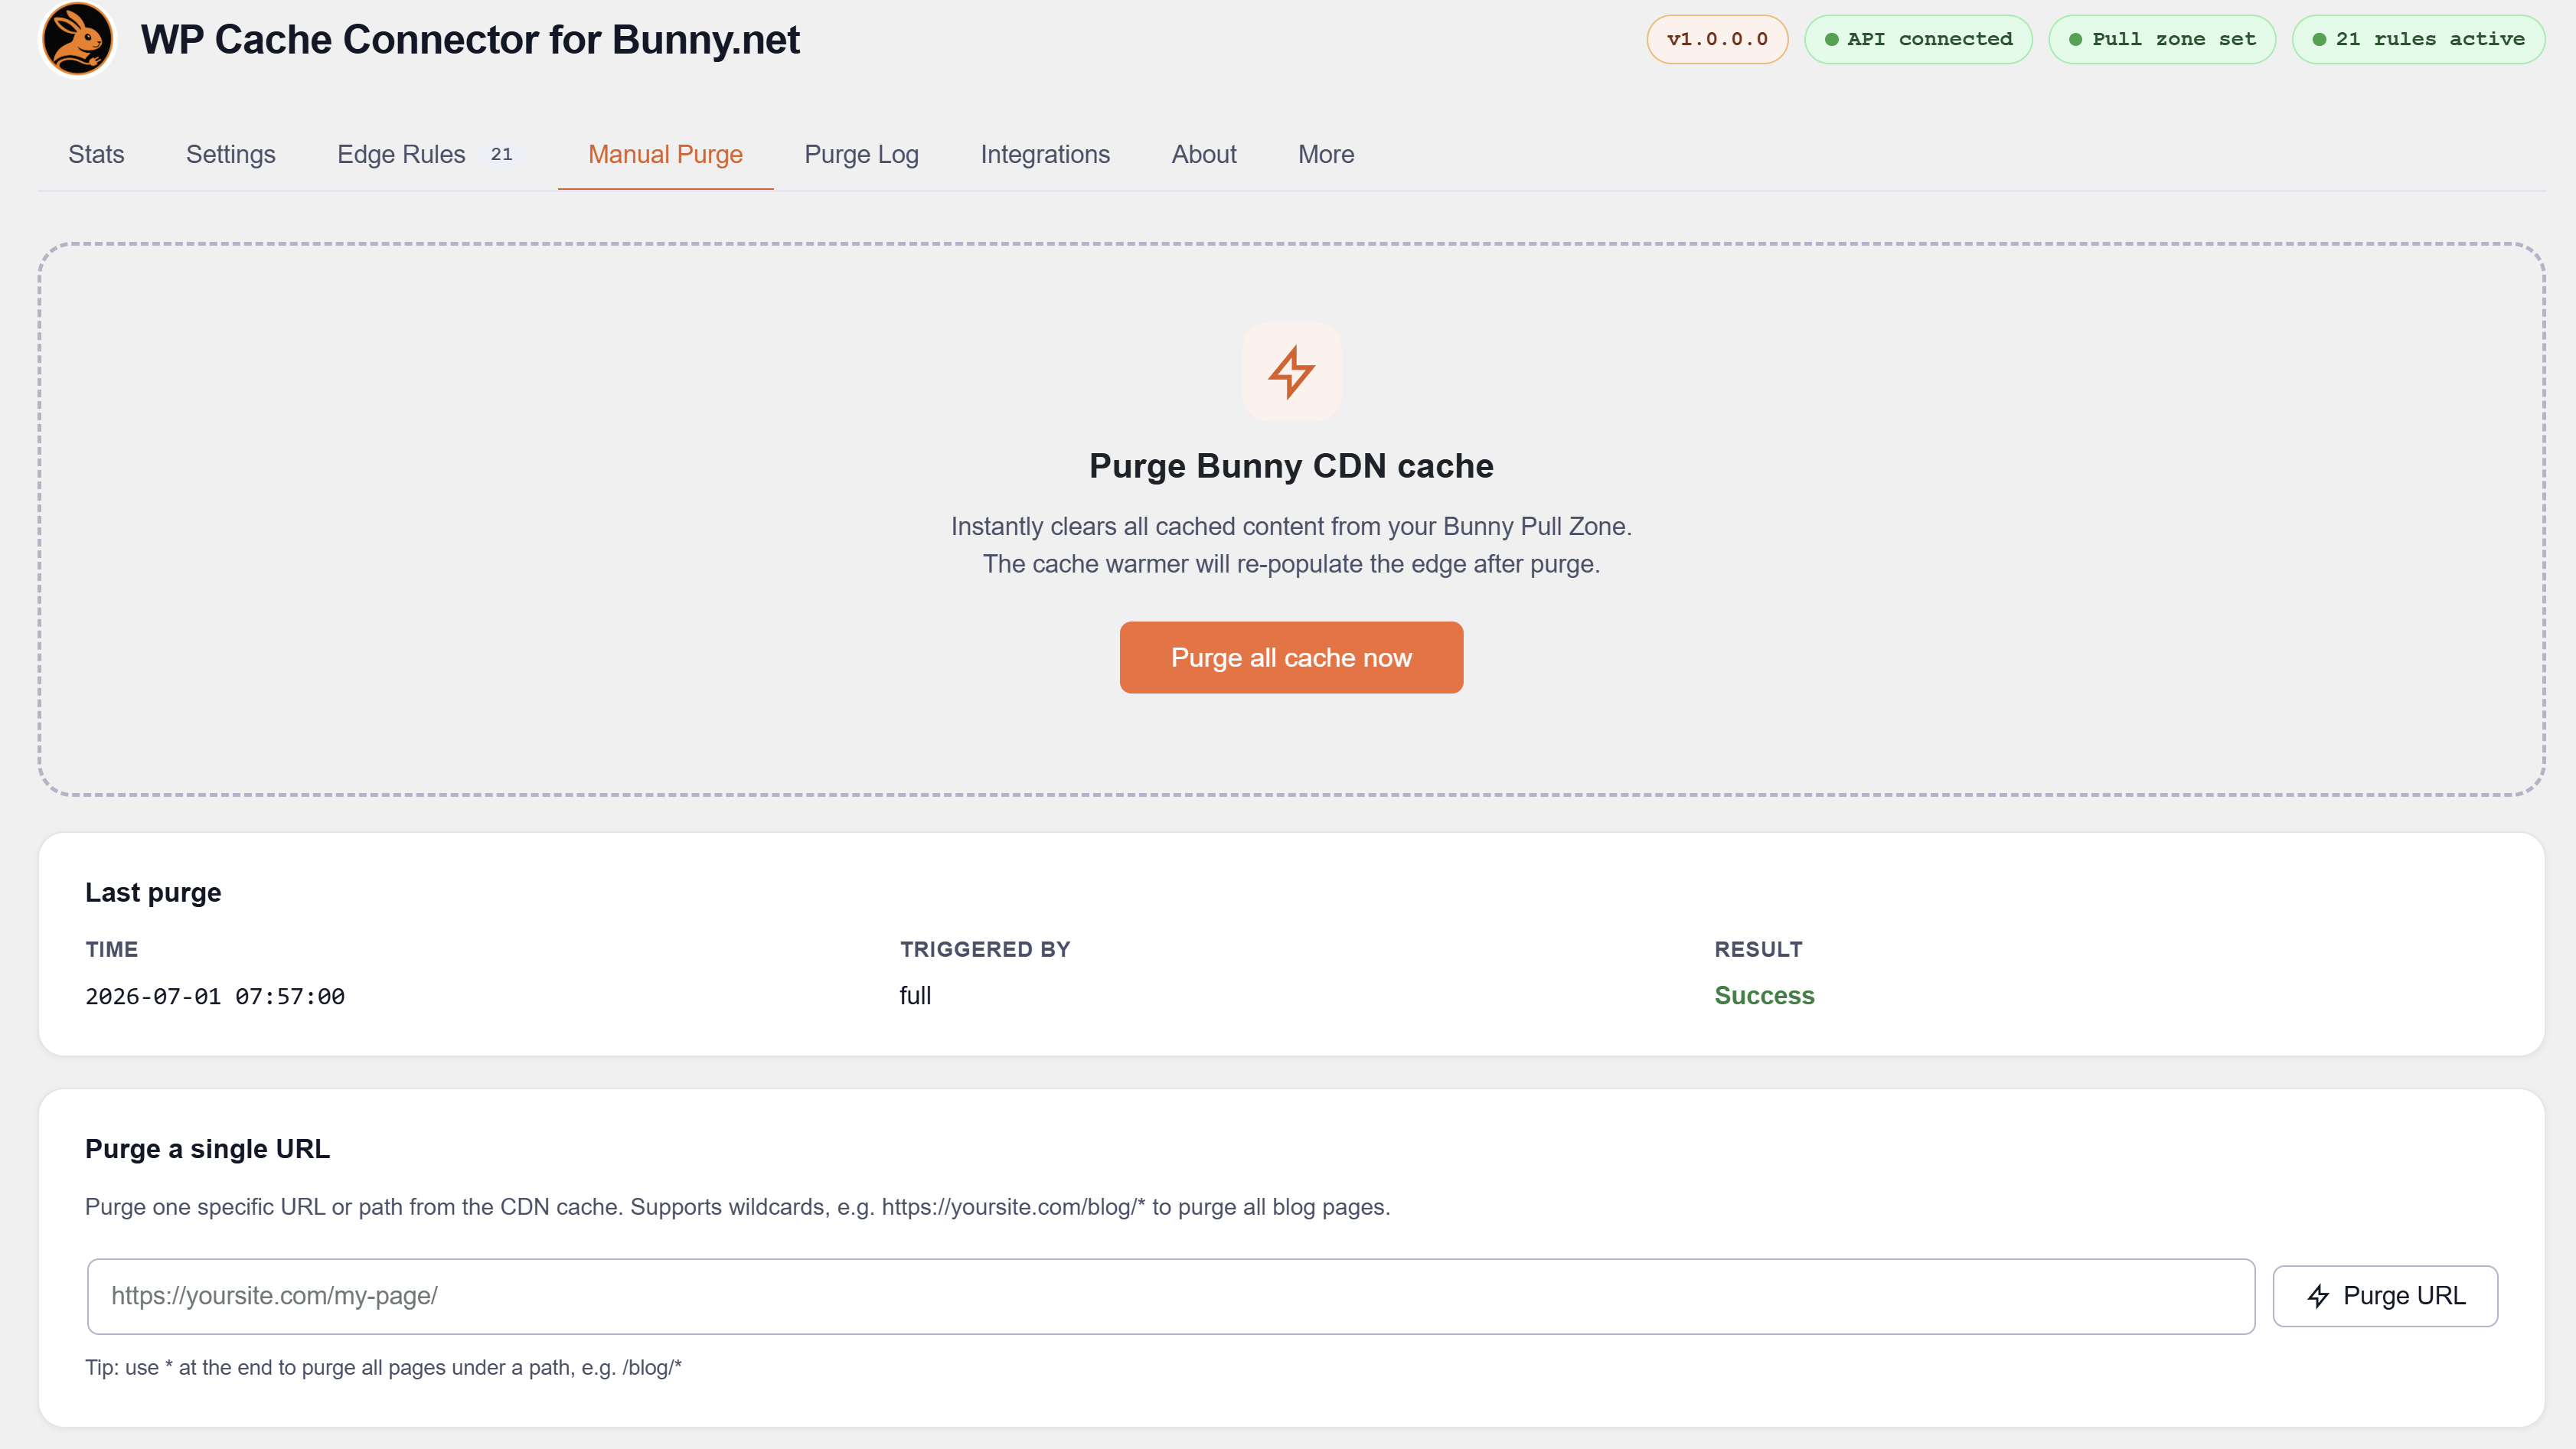Screen dimensions: 2576x1449
Task: Click the TRIGGERED BY column label
Action: (985, 949)
